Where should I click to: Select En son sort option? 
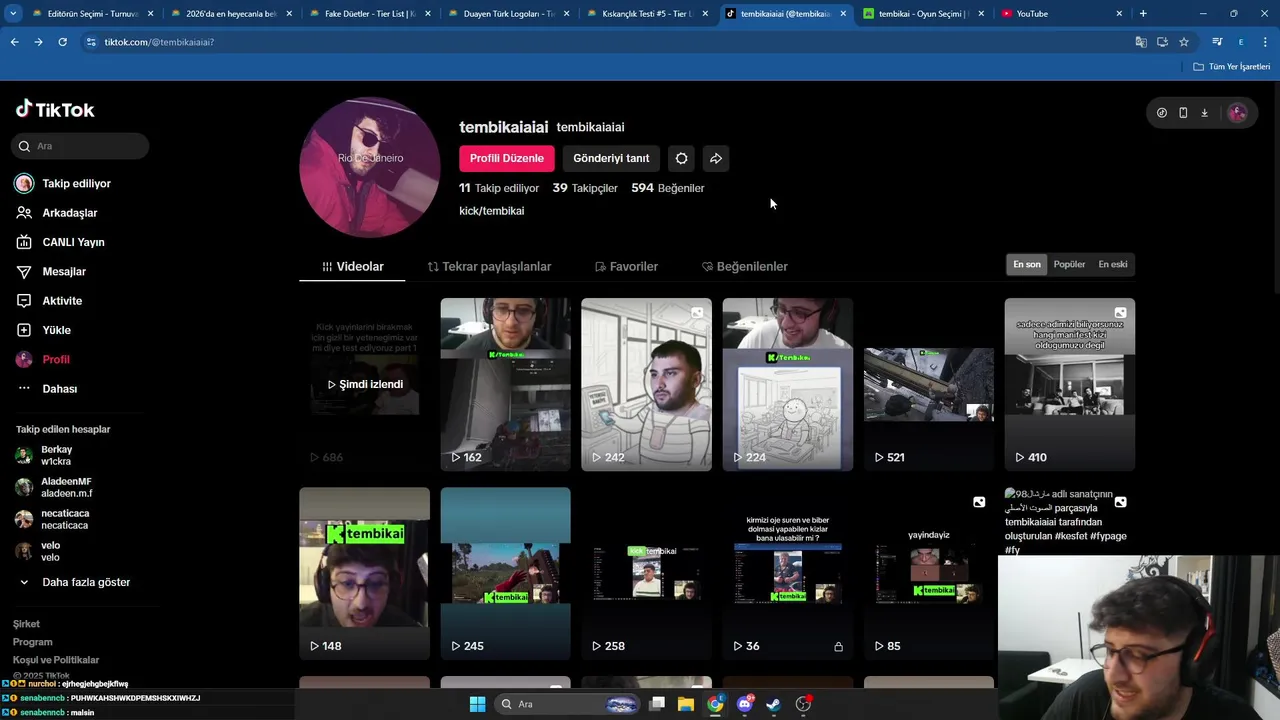(x=1027, y=264)
